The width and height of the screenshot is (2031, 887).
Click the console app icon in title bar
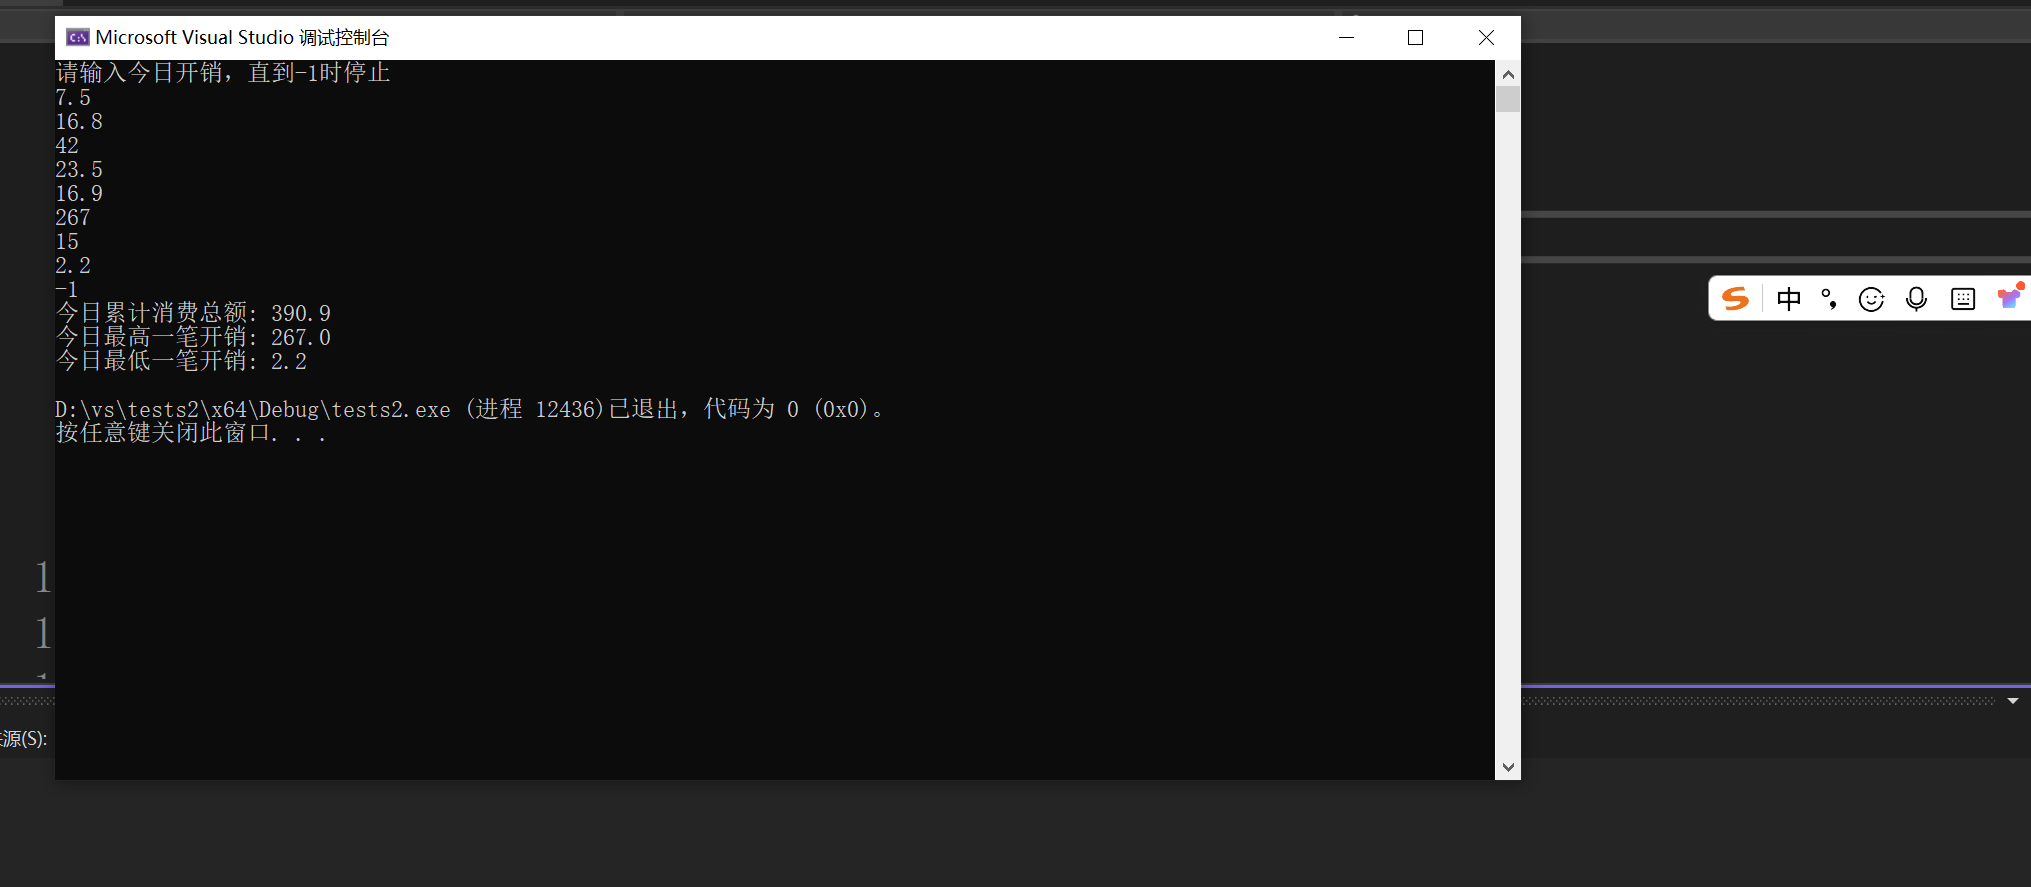click(x=77, y=38)
